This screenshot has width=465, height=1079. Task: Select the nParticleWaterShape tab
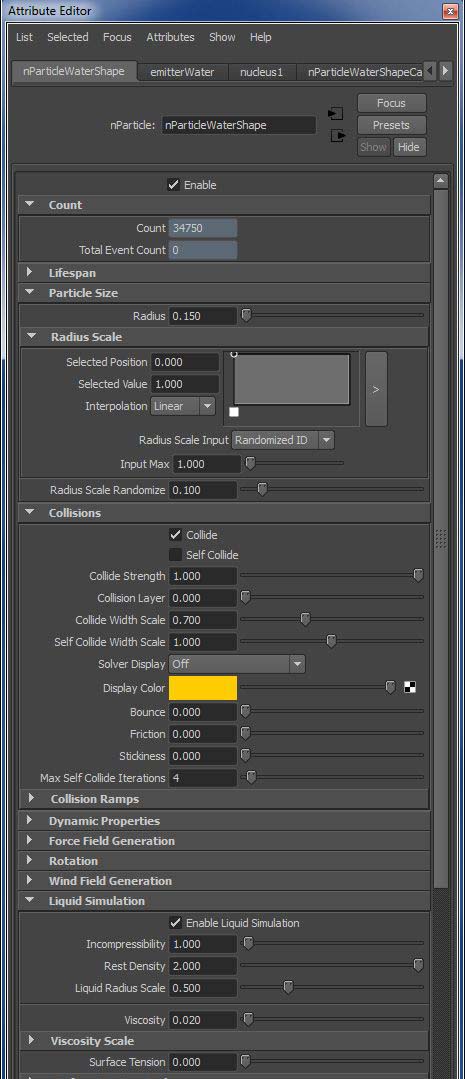click(x=75, y=71)
